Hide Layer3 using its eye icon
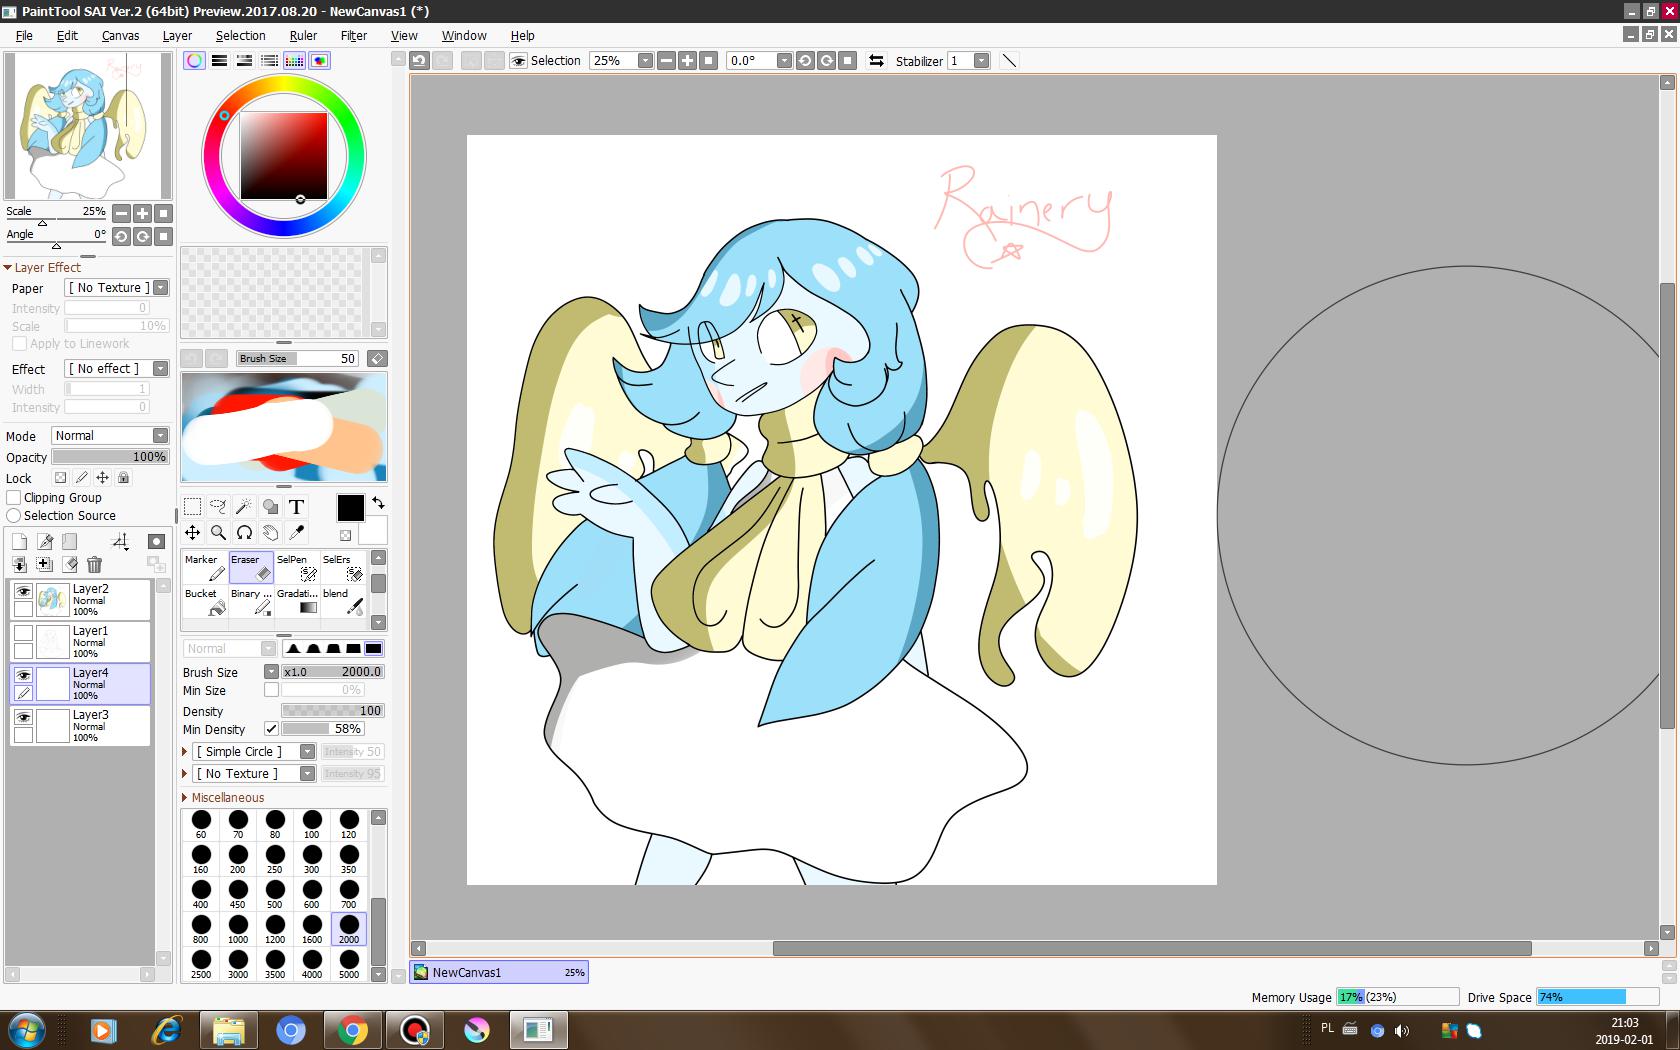The width and height of the screenshot is (1680, 1050). click(x=23, y=717)
